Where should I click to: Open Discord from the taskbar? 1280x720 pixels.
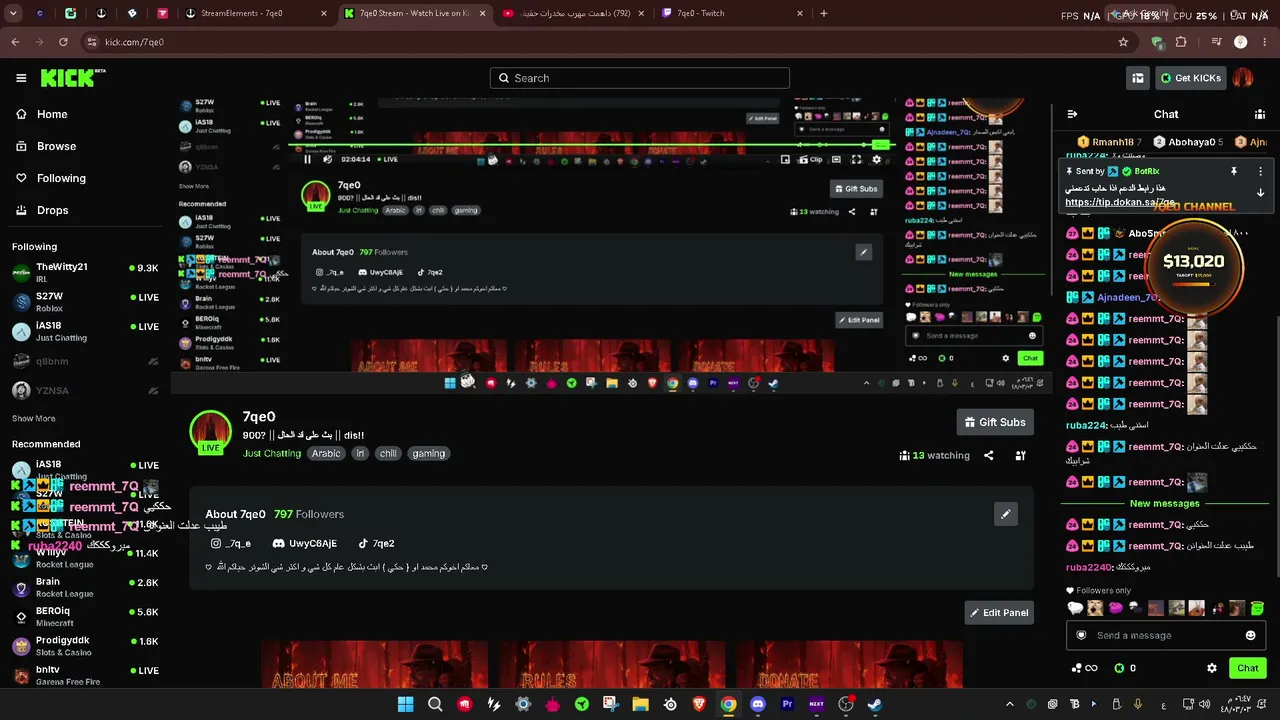coord(758,704)
